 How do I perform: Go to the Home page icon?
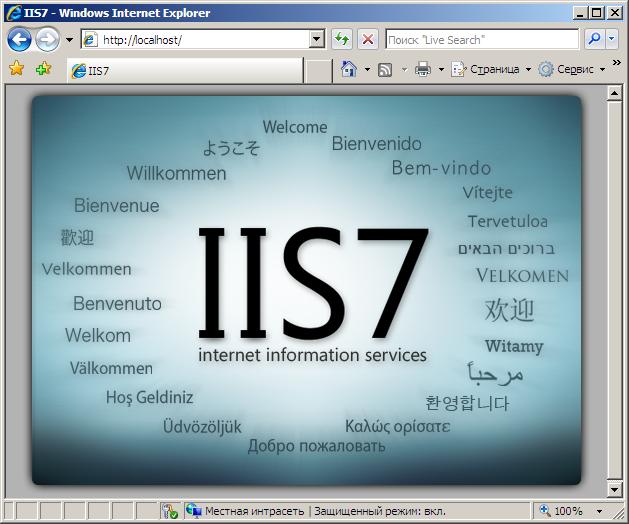point(349,69)
